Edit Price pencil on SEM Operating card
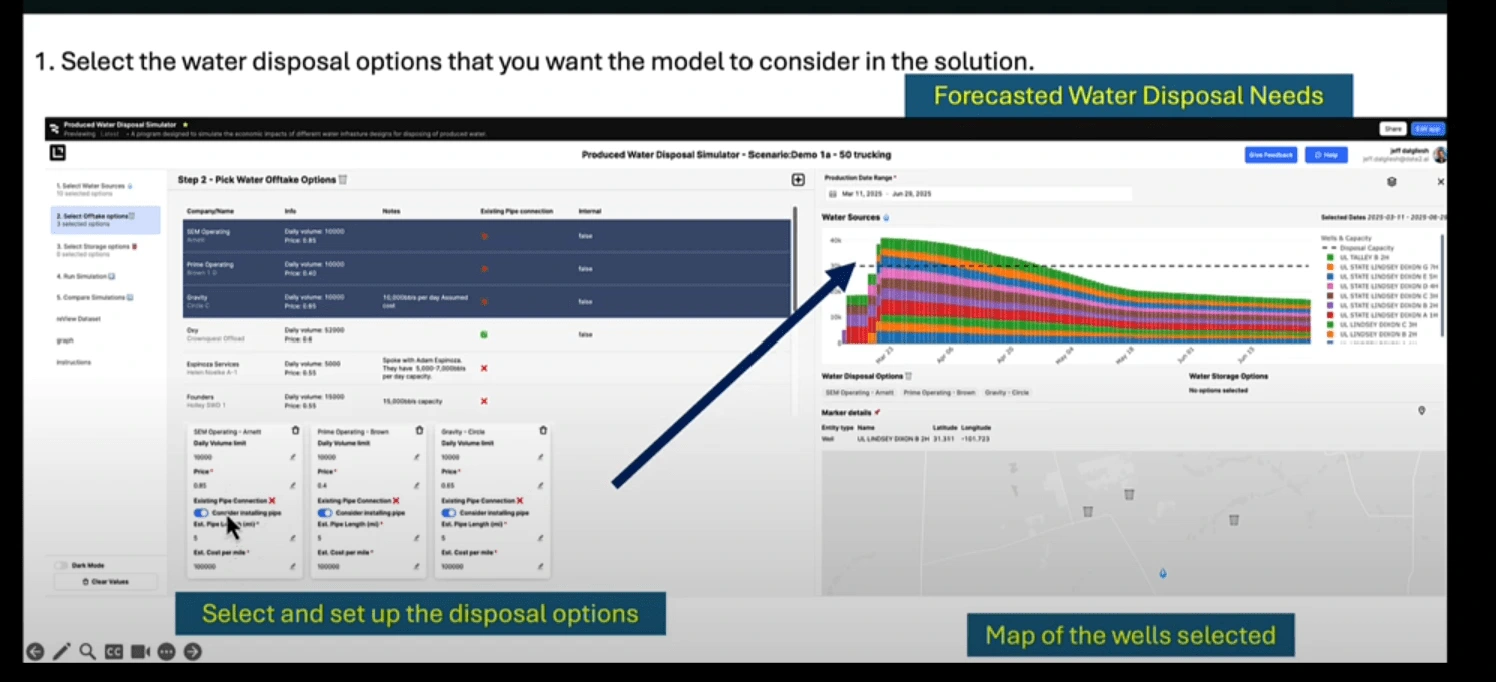Image resolution: width=1496 pixels, height=682 pixels. 293,485
